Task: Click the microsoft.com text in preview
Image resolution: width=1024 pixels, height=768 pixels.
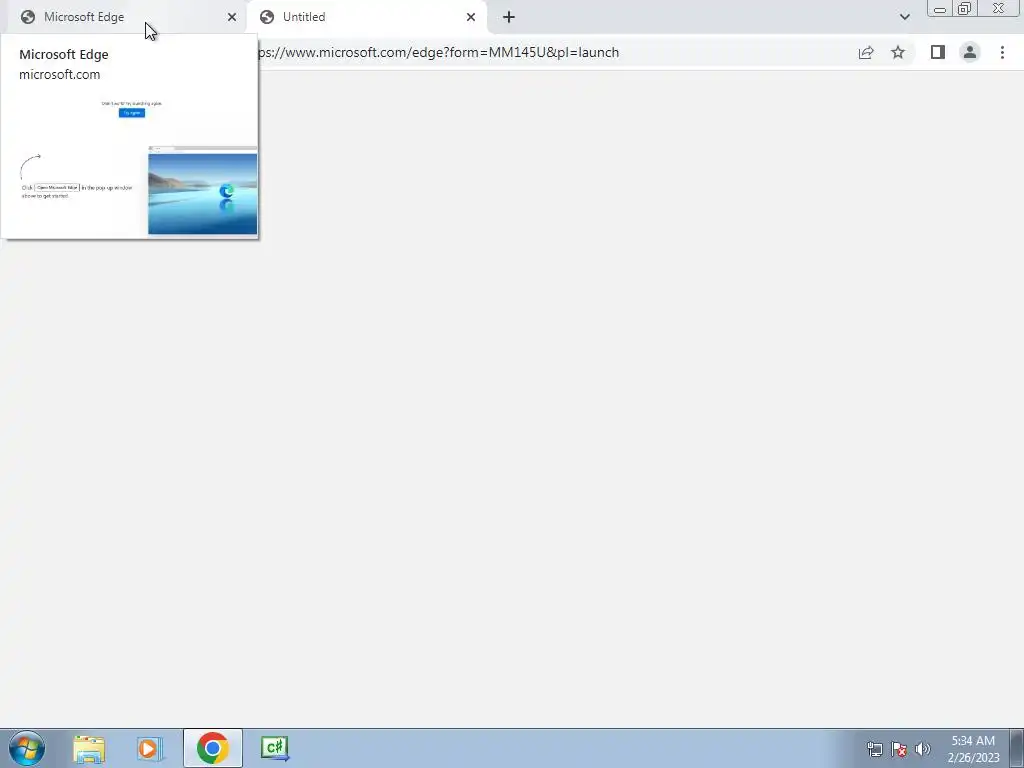Action: point(59,74)
